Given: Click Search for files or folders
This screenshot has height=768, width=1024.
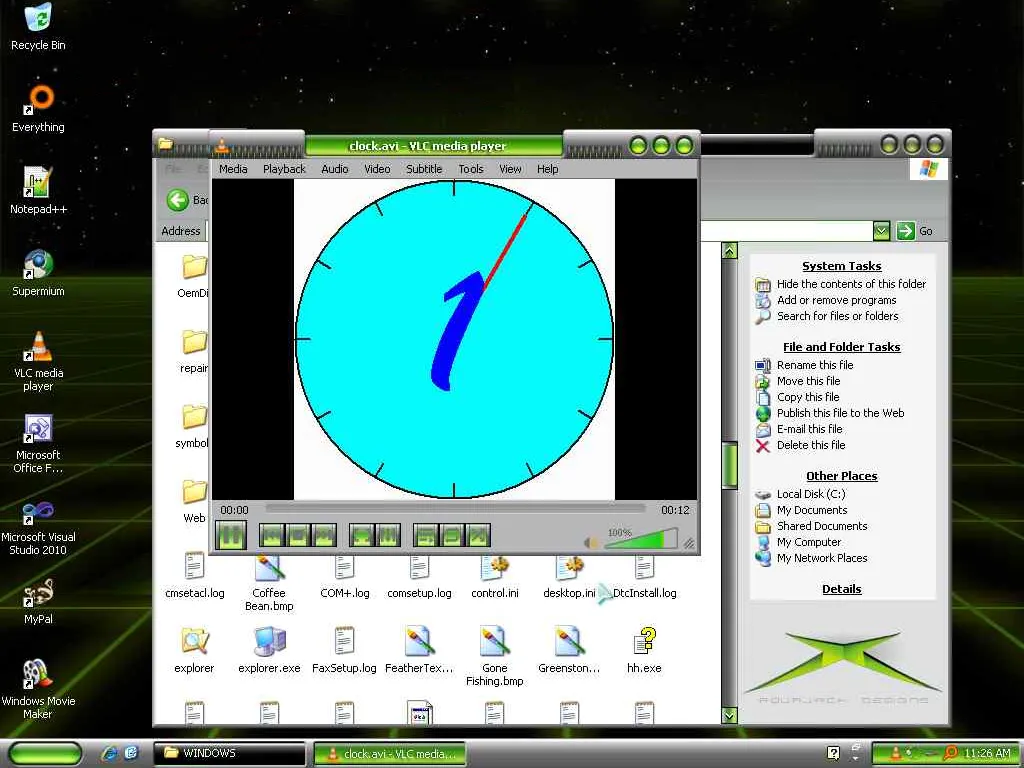Looking at the screenshot, I should pos(837,316).
